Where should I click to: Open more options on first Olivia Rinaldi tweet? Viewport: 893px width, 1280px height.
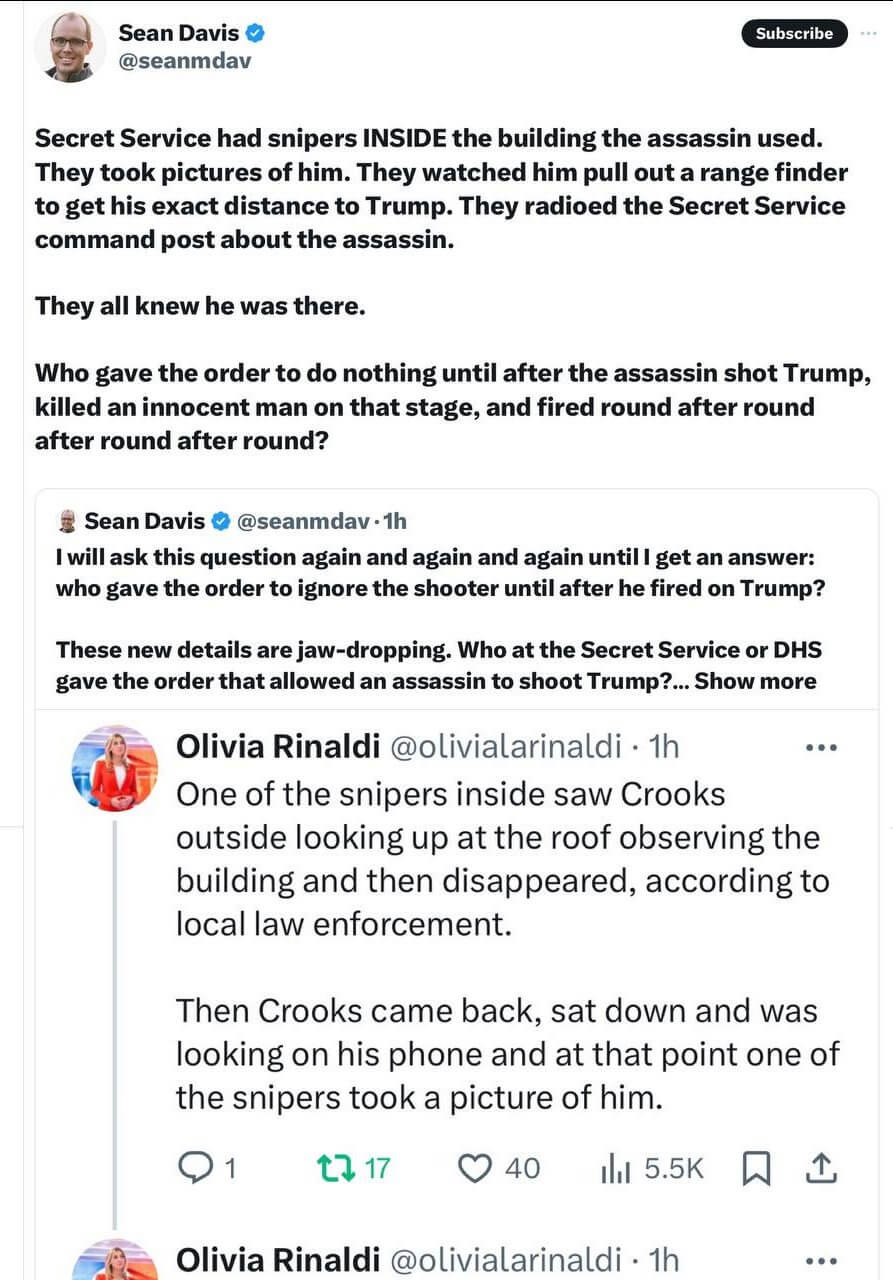point(820,746)
